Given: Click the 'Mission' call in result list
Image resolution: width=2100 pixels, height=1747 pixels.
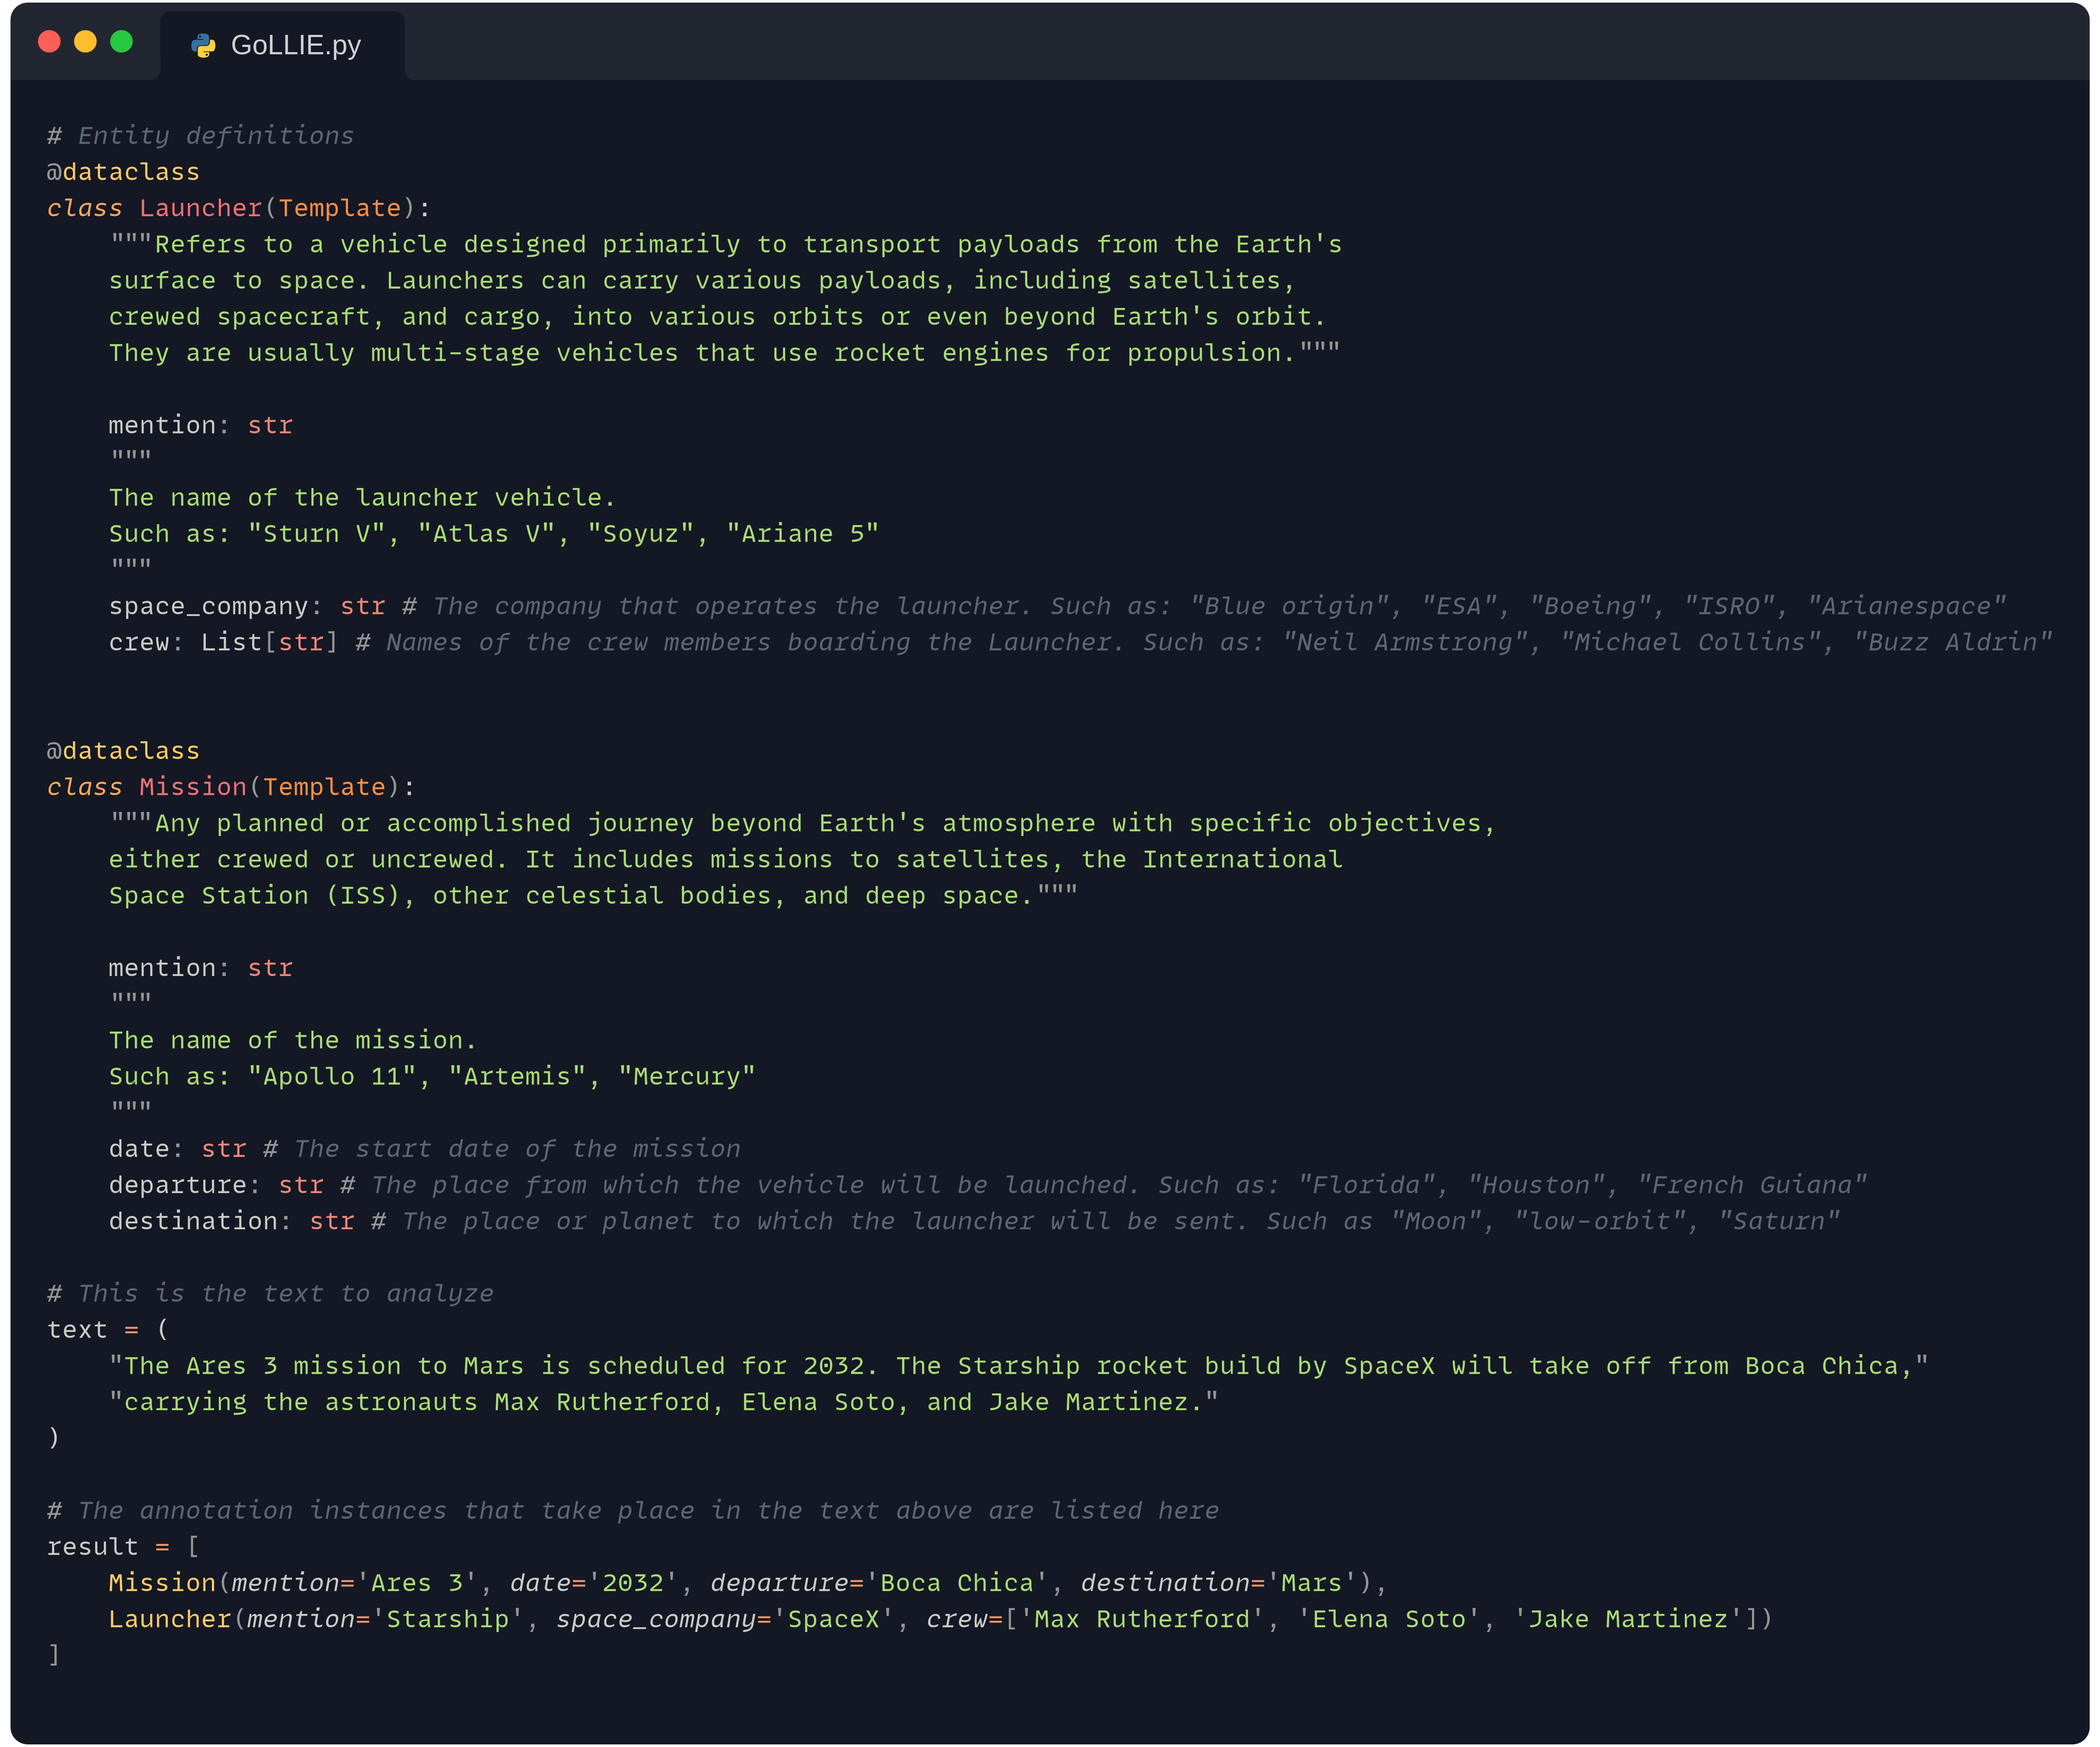Looking at the screenshot, I should tap(162, 1583).
